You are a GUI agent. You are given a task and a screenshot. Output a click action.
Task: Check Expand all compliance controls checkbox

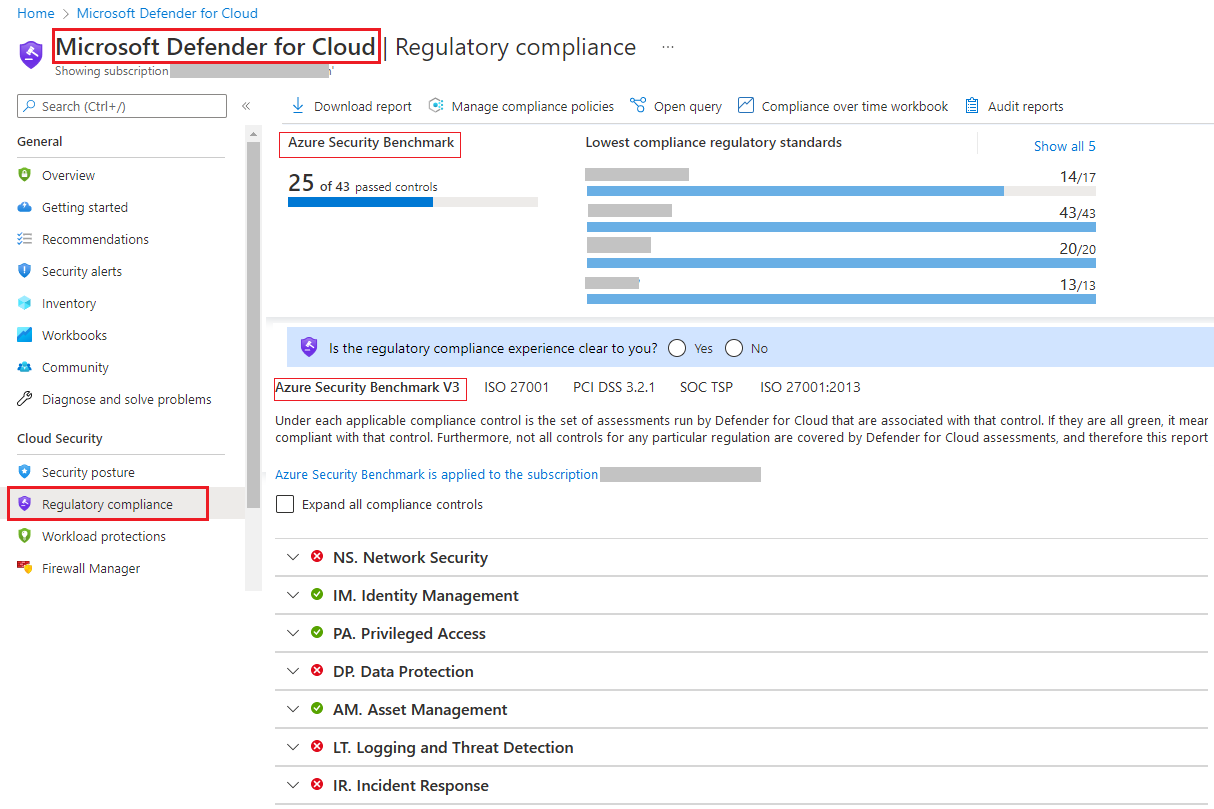(x=285, y=504)
